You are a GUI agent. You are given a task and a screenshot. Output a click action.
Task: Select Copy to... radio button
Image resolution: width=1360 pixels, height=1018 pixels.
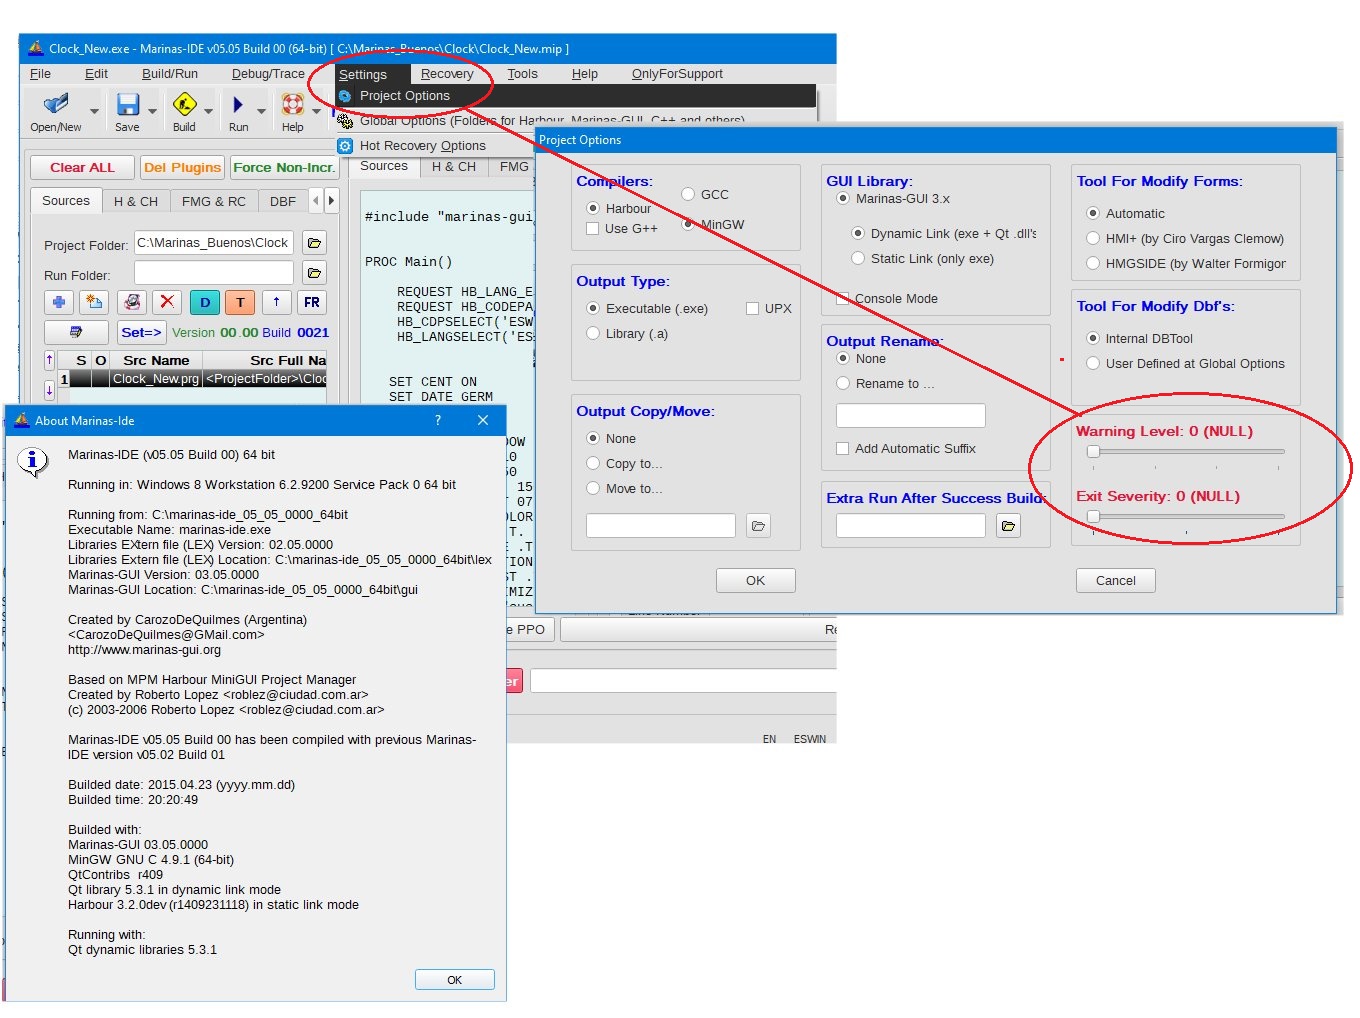(x=593, y=463)
